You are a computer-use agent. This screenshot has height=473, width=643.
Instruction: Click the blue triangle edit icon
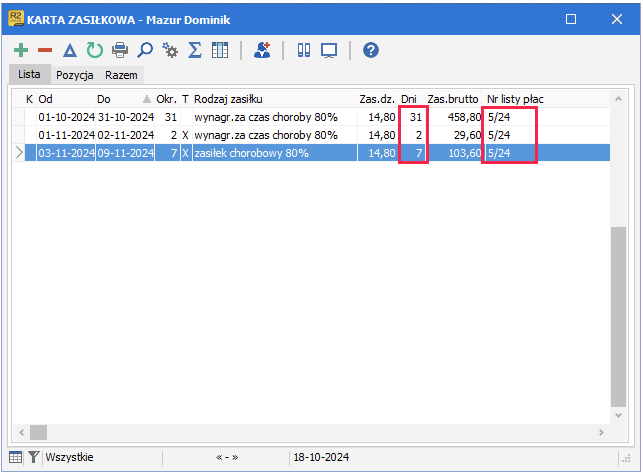70,50
